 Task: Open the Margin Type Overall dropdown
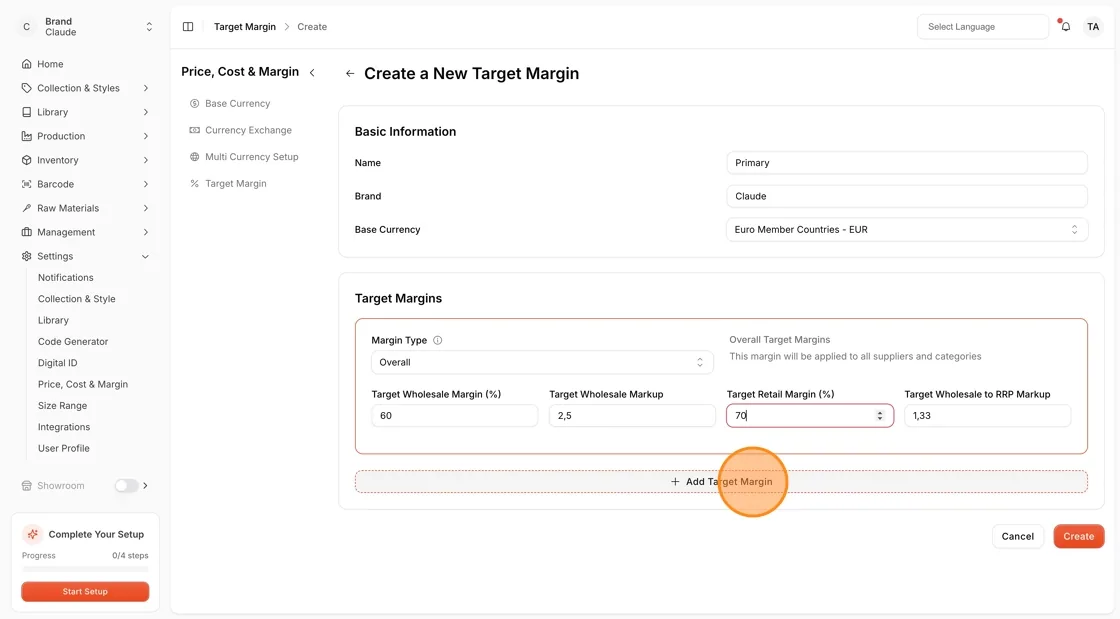coord(542,362)
